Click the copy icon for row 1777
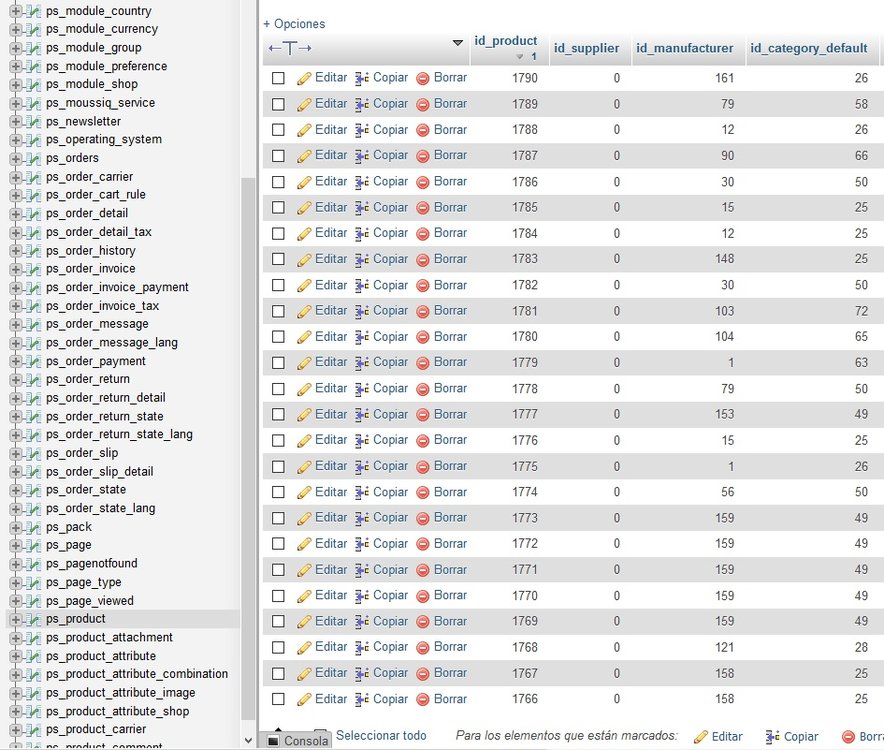The width and height of the screenshot is (884, 750). point(362,415)
